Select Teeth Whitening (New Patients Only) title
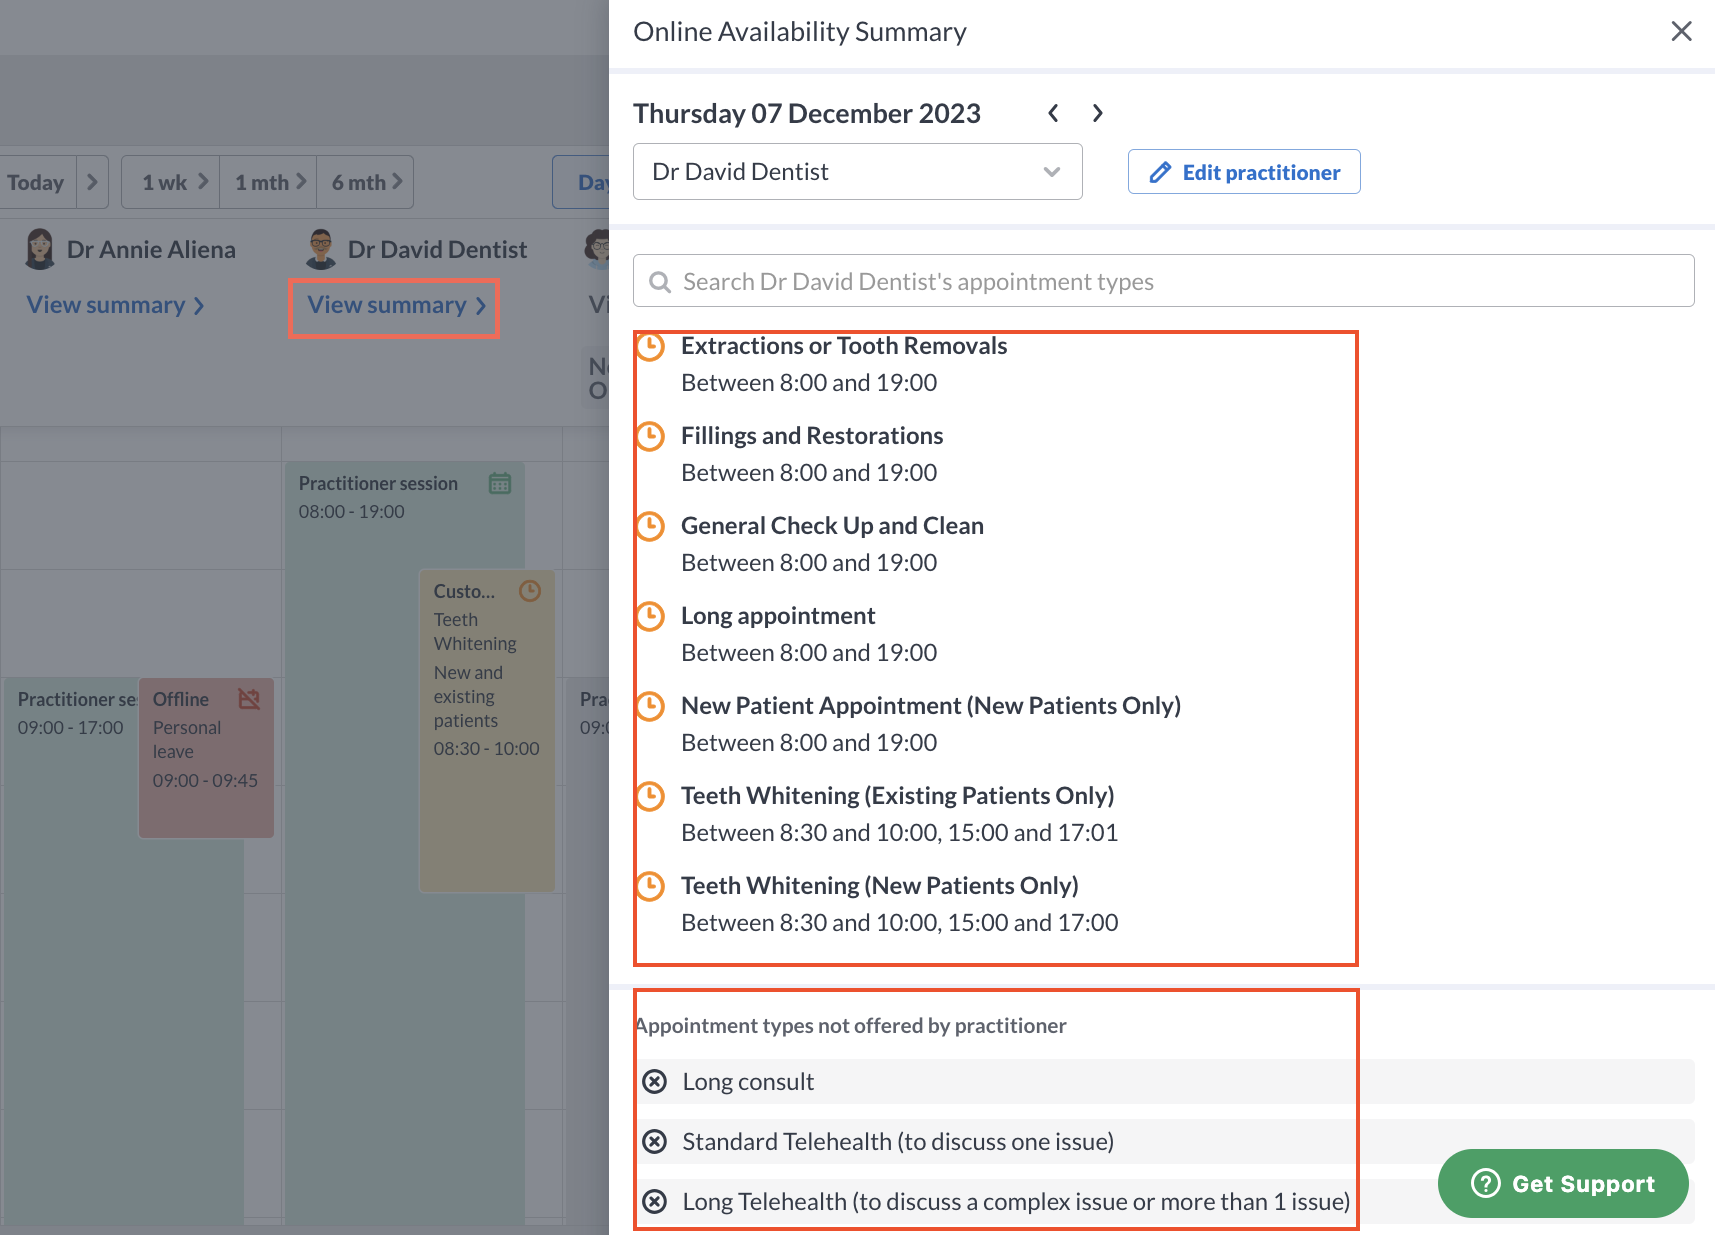Image resolution: width=1715 pixels, height=1235 pixels. tap(880, 886)
